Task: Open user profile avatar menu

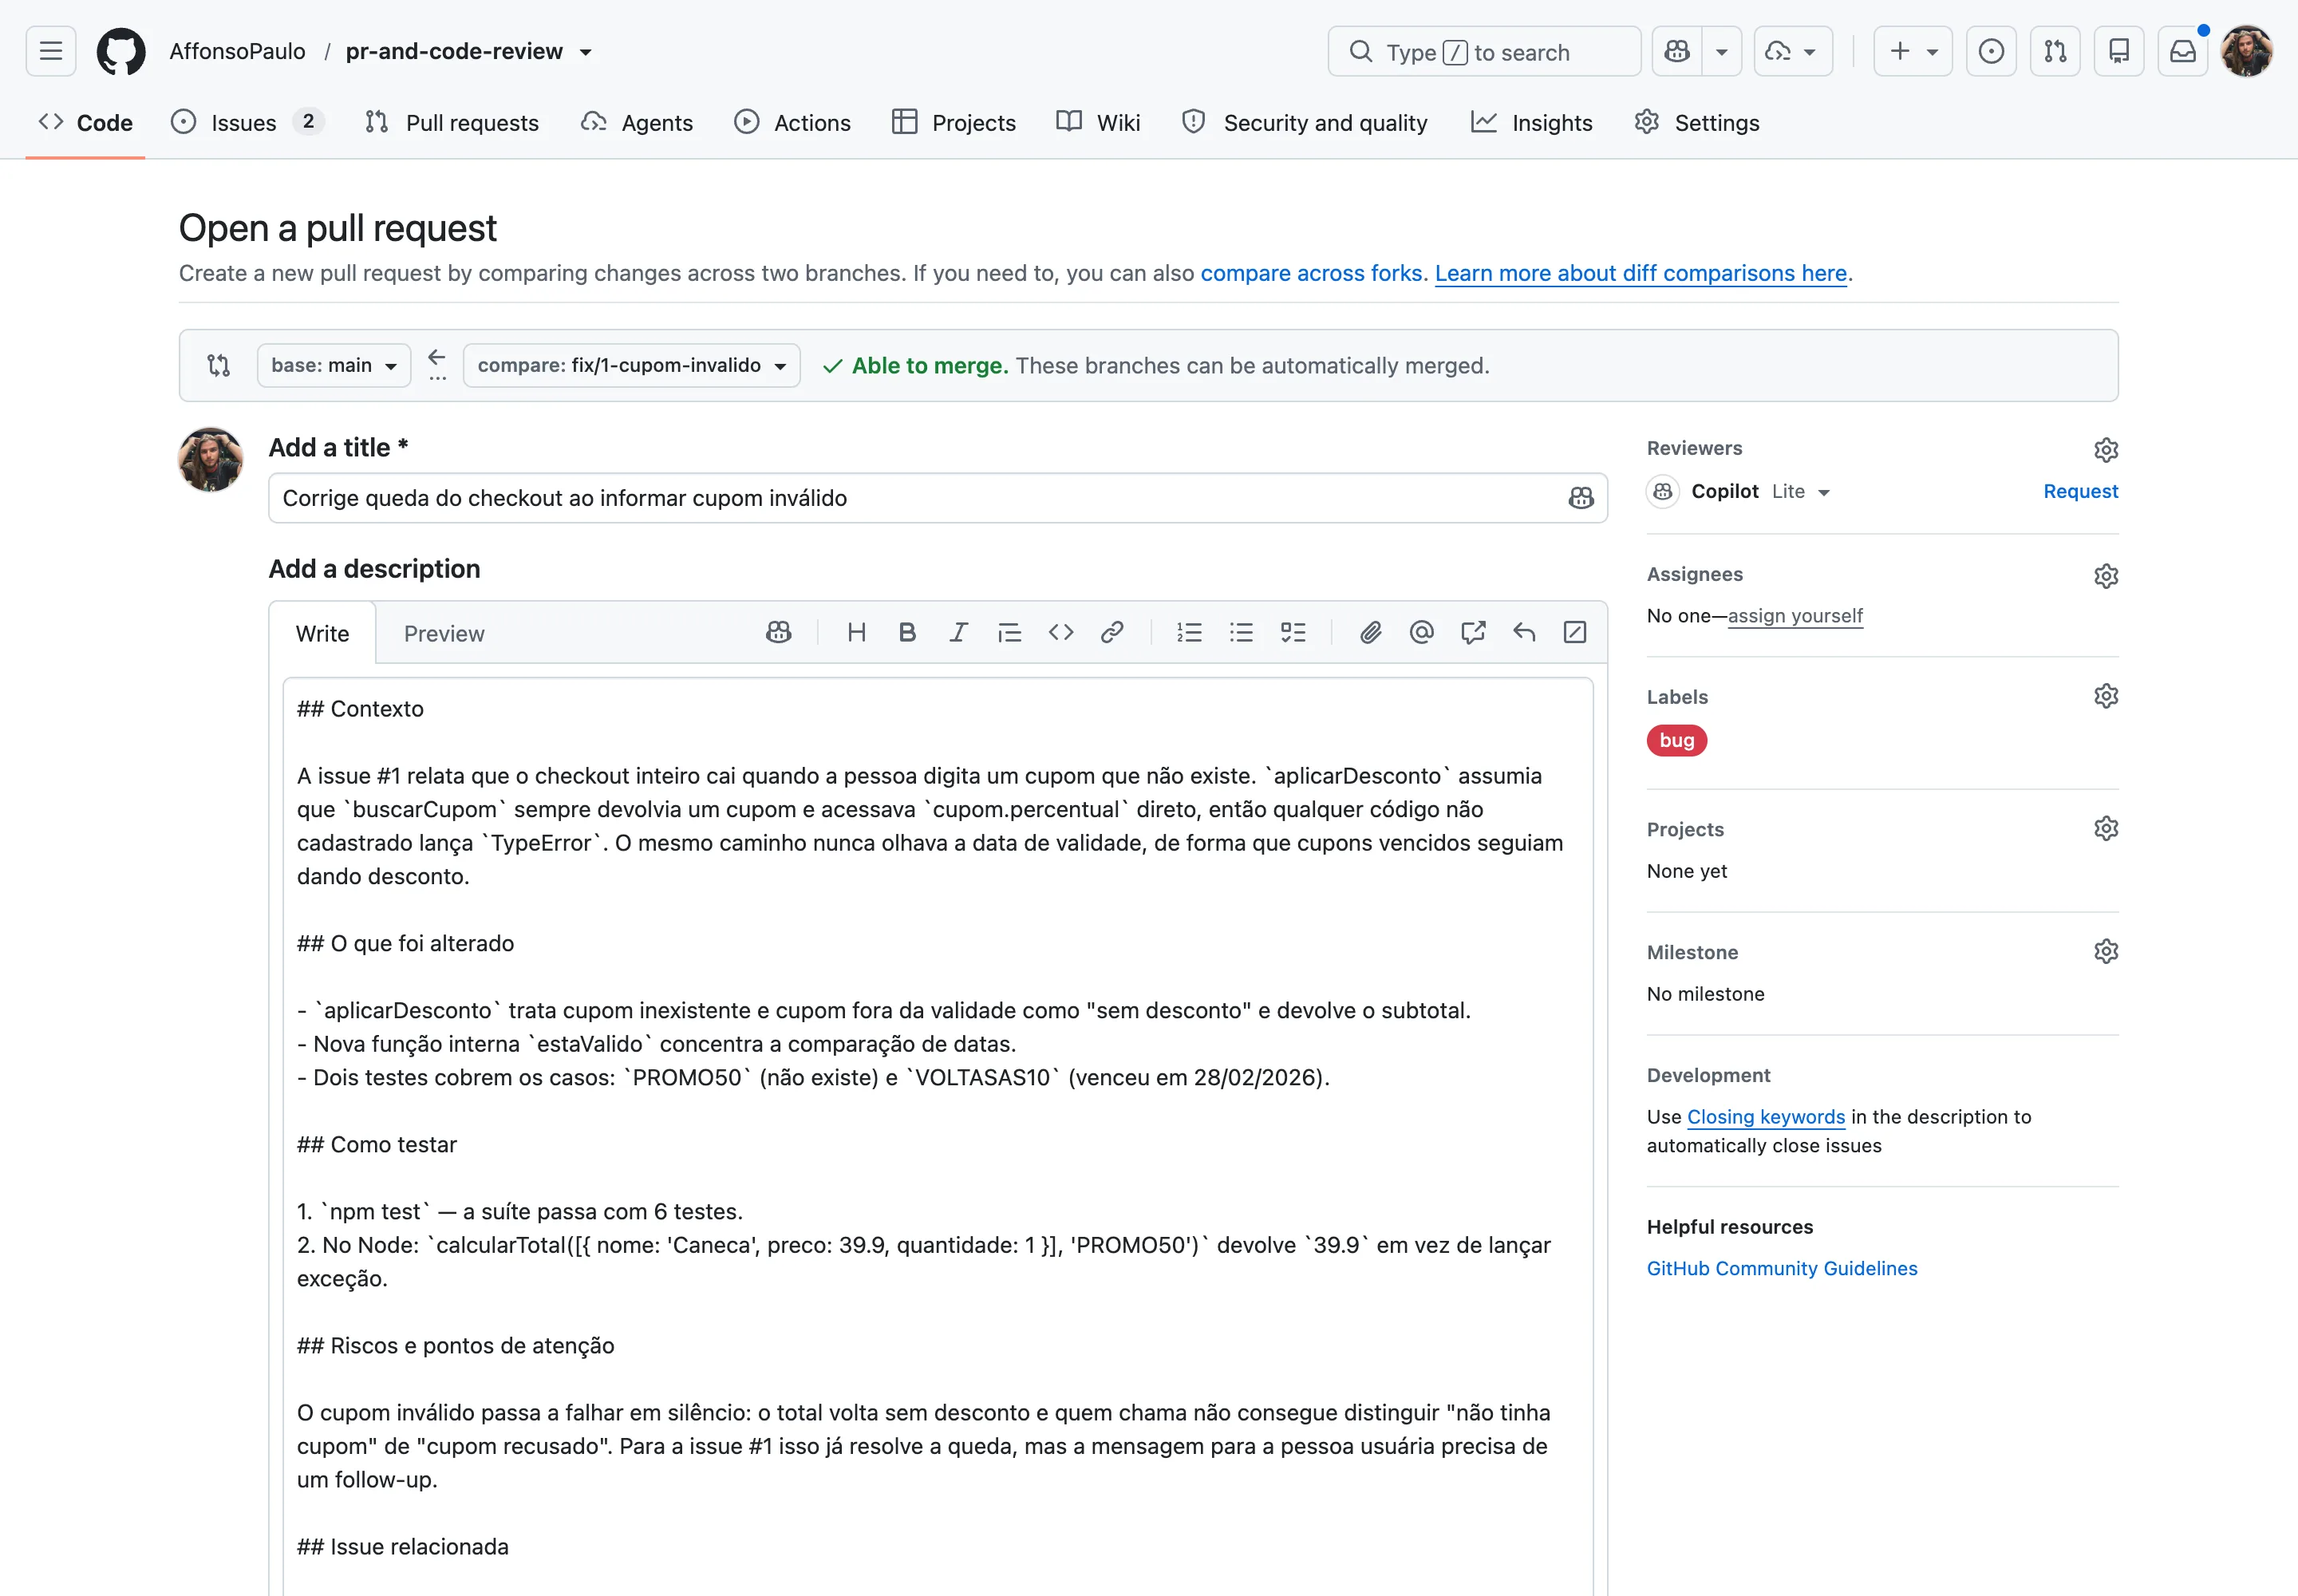Action: point(2246,51)
